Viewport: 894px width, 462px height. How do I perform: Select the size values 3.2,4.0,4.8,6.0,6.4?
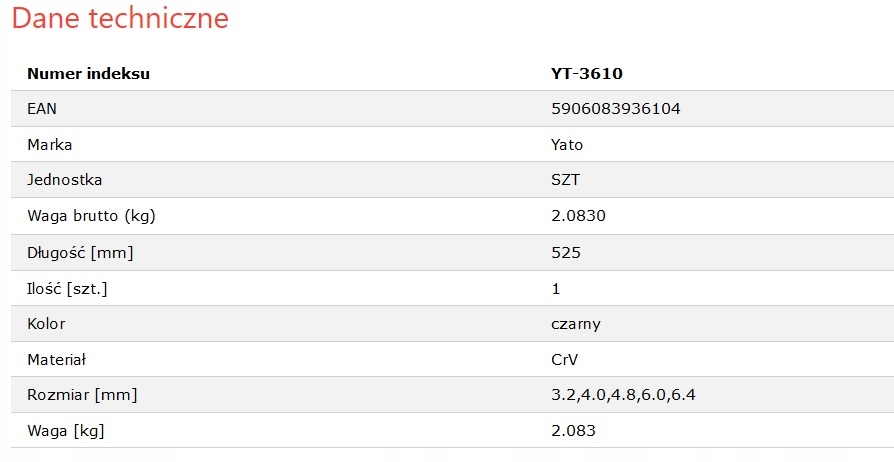pyautogui.click(x=623, y=395)
